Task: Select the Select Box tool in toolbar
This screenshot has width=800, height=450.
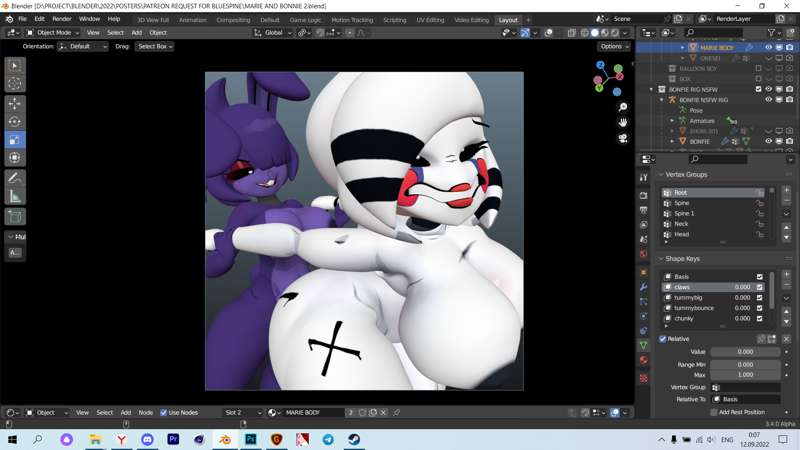Action: (x=15, y=66)
